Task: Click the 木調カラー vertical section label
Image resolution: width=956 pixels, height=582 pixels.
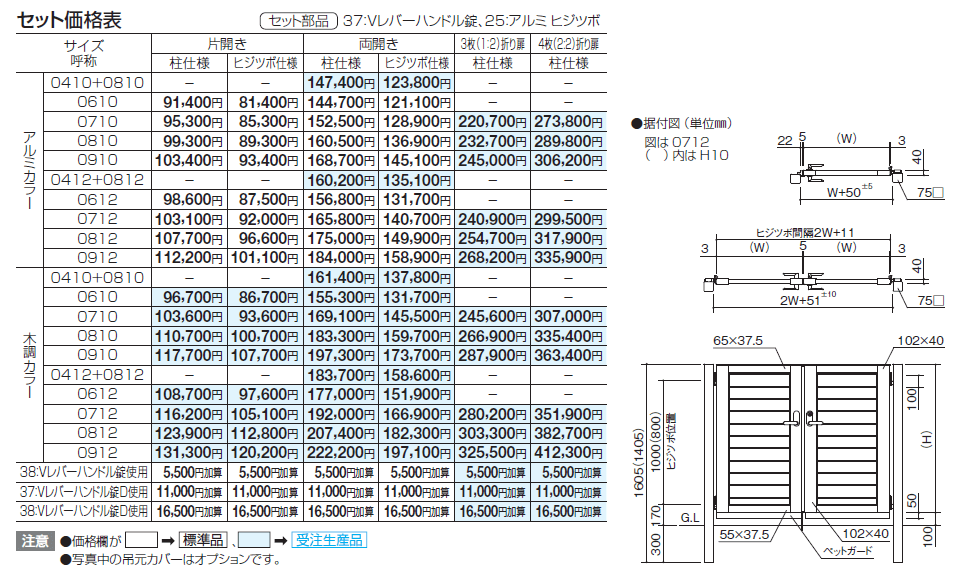Action: (30, 365)
